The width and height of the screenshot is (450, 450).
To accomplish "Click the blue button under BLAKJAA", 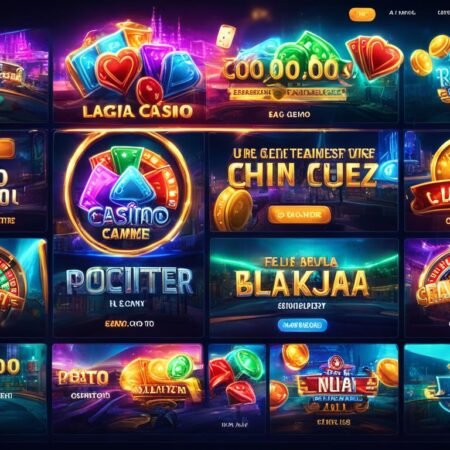I will coord(302,325).
